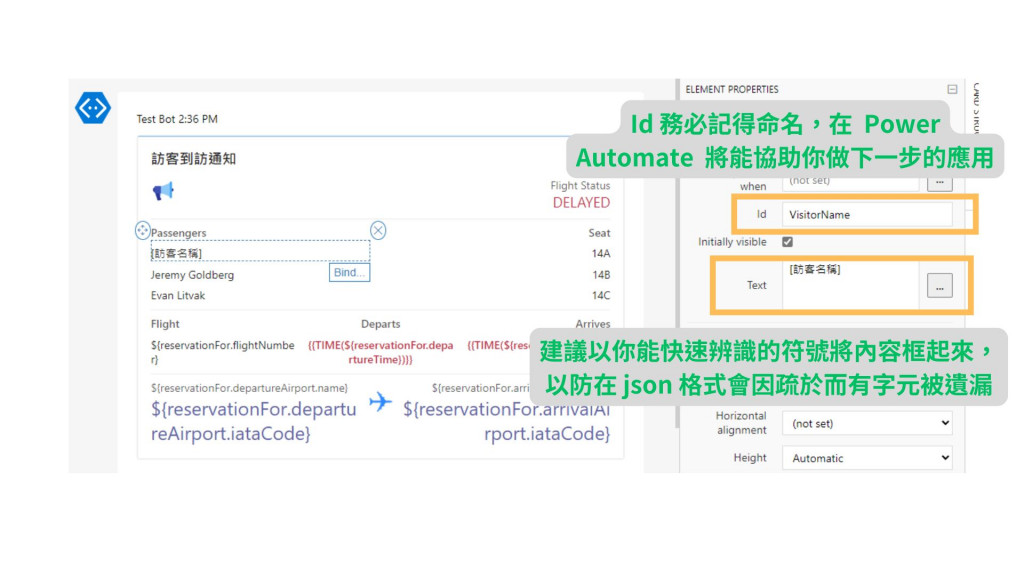Select the Jeremy Goldberg passenger row
This screenshot has width=1024, height=576.
(192, 275)
